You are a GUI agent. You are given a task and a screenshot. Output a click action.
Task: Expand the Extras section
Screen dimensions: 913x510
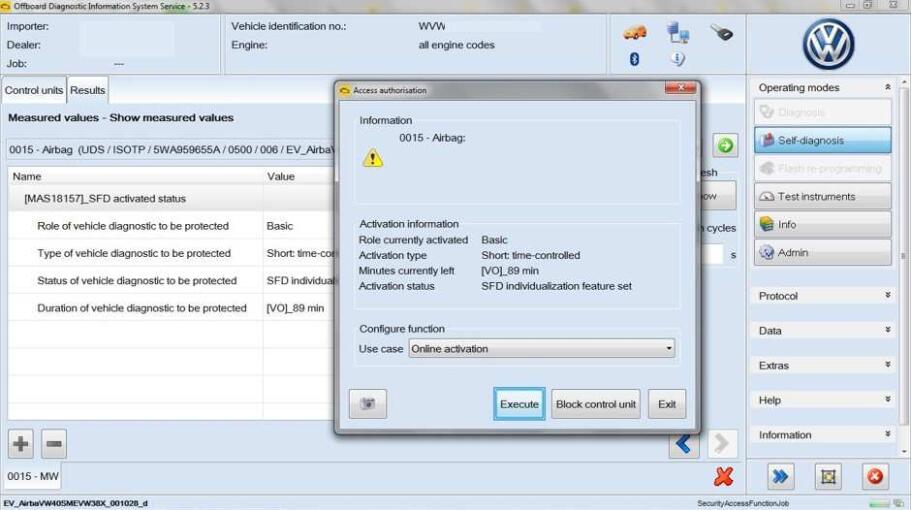coord(887,365)
